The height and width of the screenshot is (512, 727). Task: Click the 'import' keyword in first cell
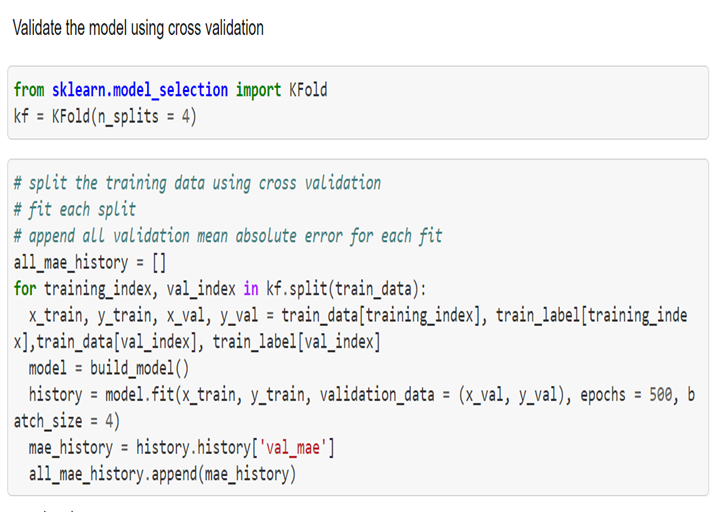tap(258, 90)
